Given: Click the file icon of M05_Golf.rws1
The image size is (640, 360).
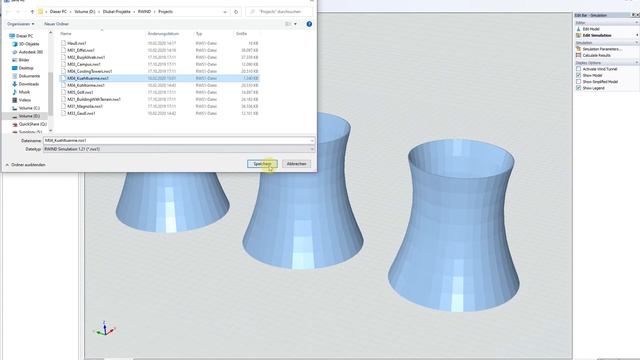Looking at the screenshot, I should pos(63,92).
